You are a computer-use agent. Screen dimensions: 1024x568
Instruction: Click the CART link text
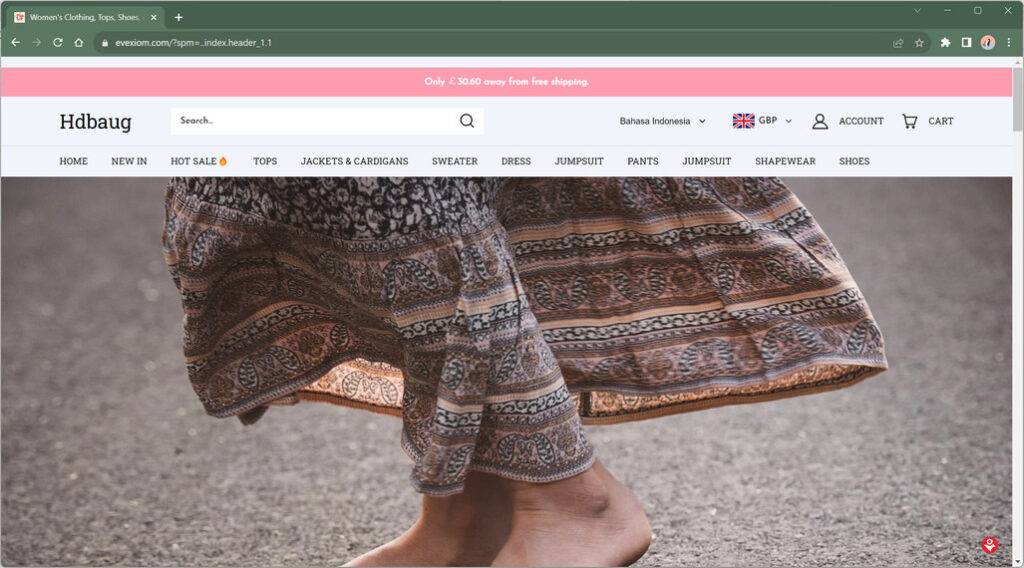(940, 121)
